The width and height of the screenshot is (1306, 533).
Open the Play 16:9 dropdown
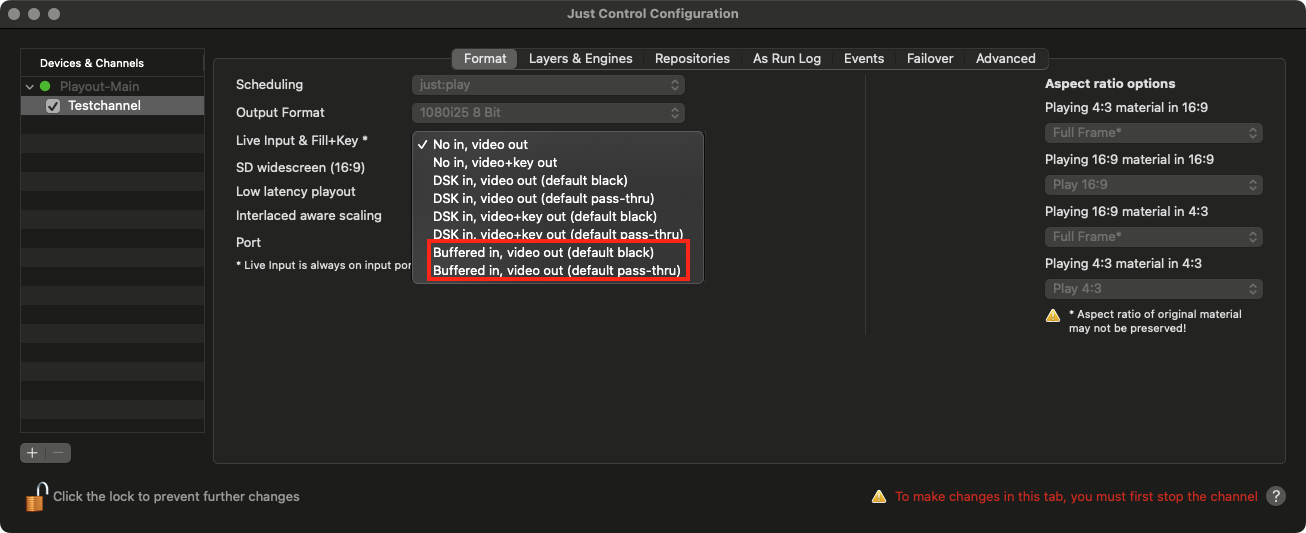pyautogui.click(x=1154, y=184)
